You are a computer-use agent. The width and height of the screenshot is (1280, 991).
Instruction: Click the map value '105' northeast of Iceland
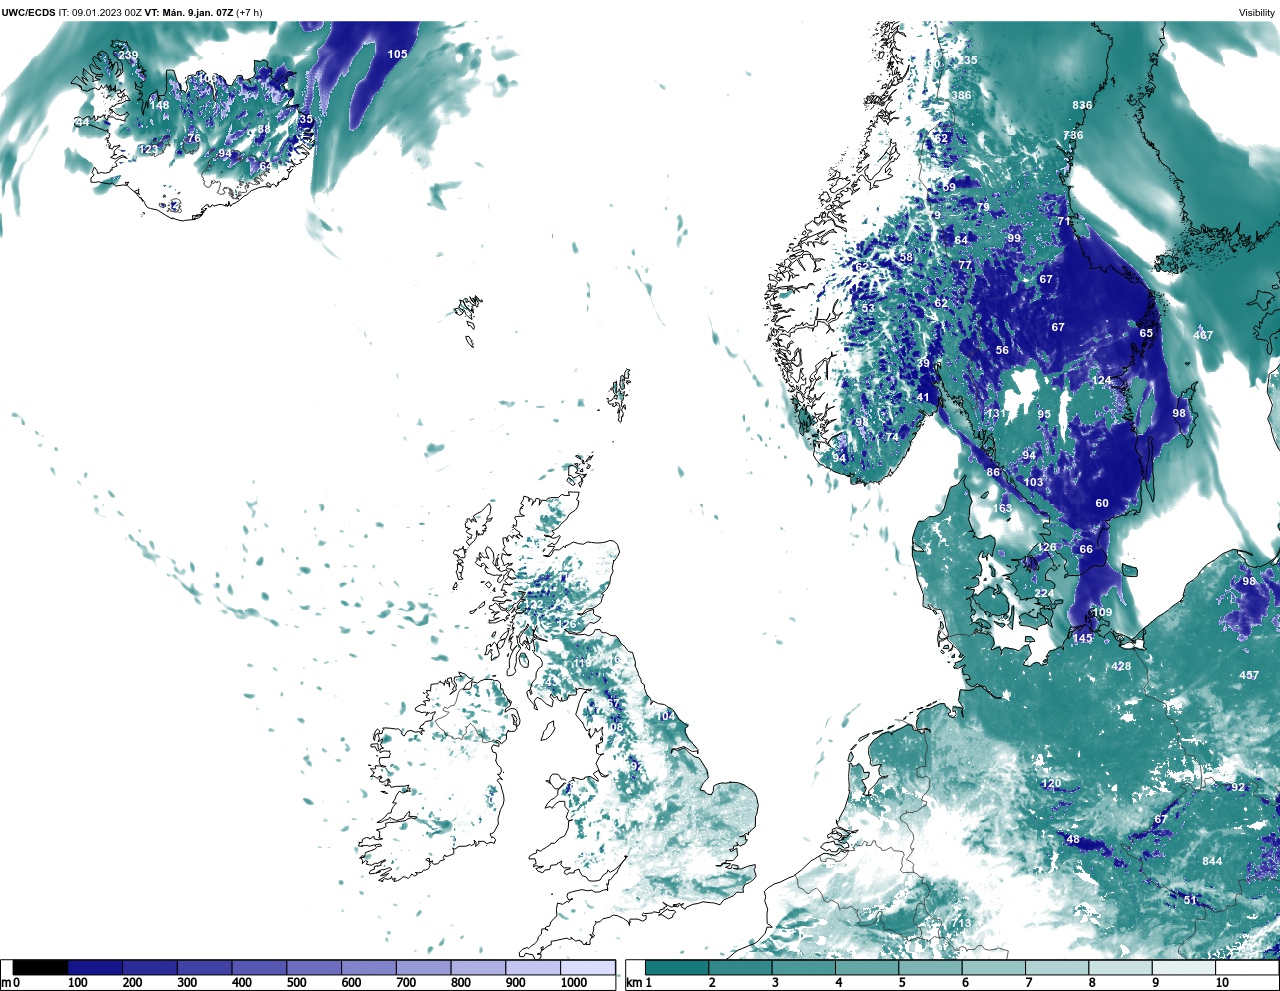point(397,54)
